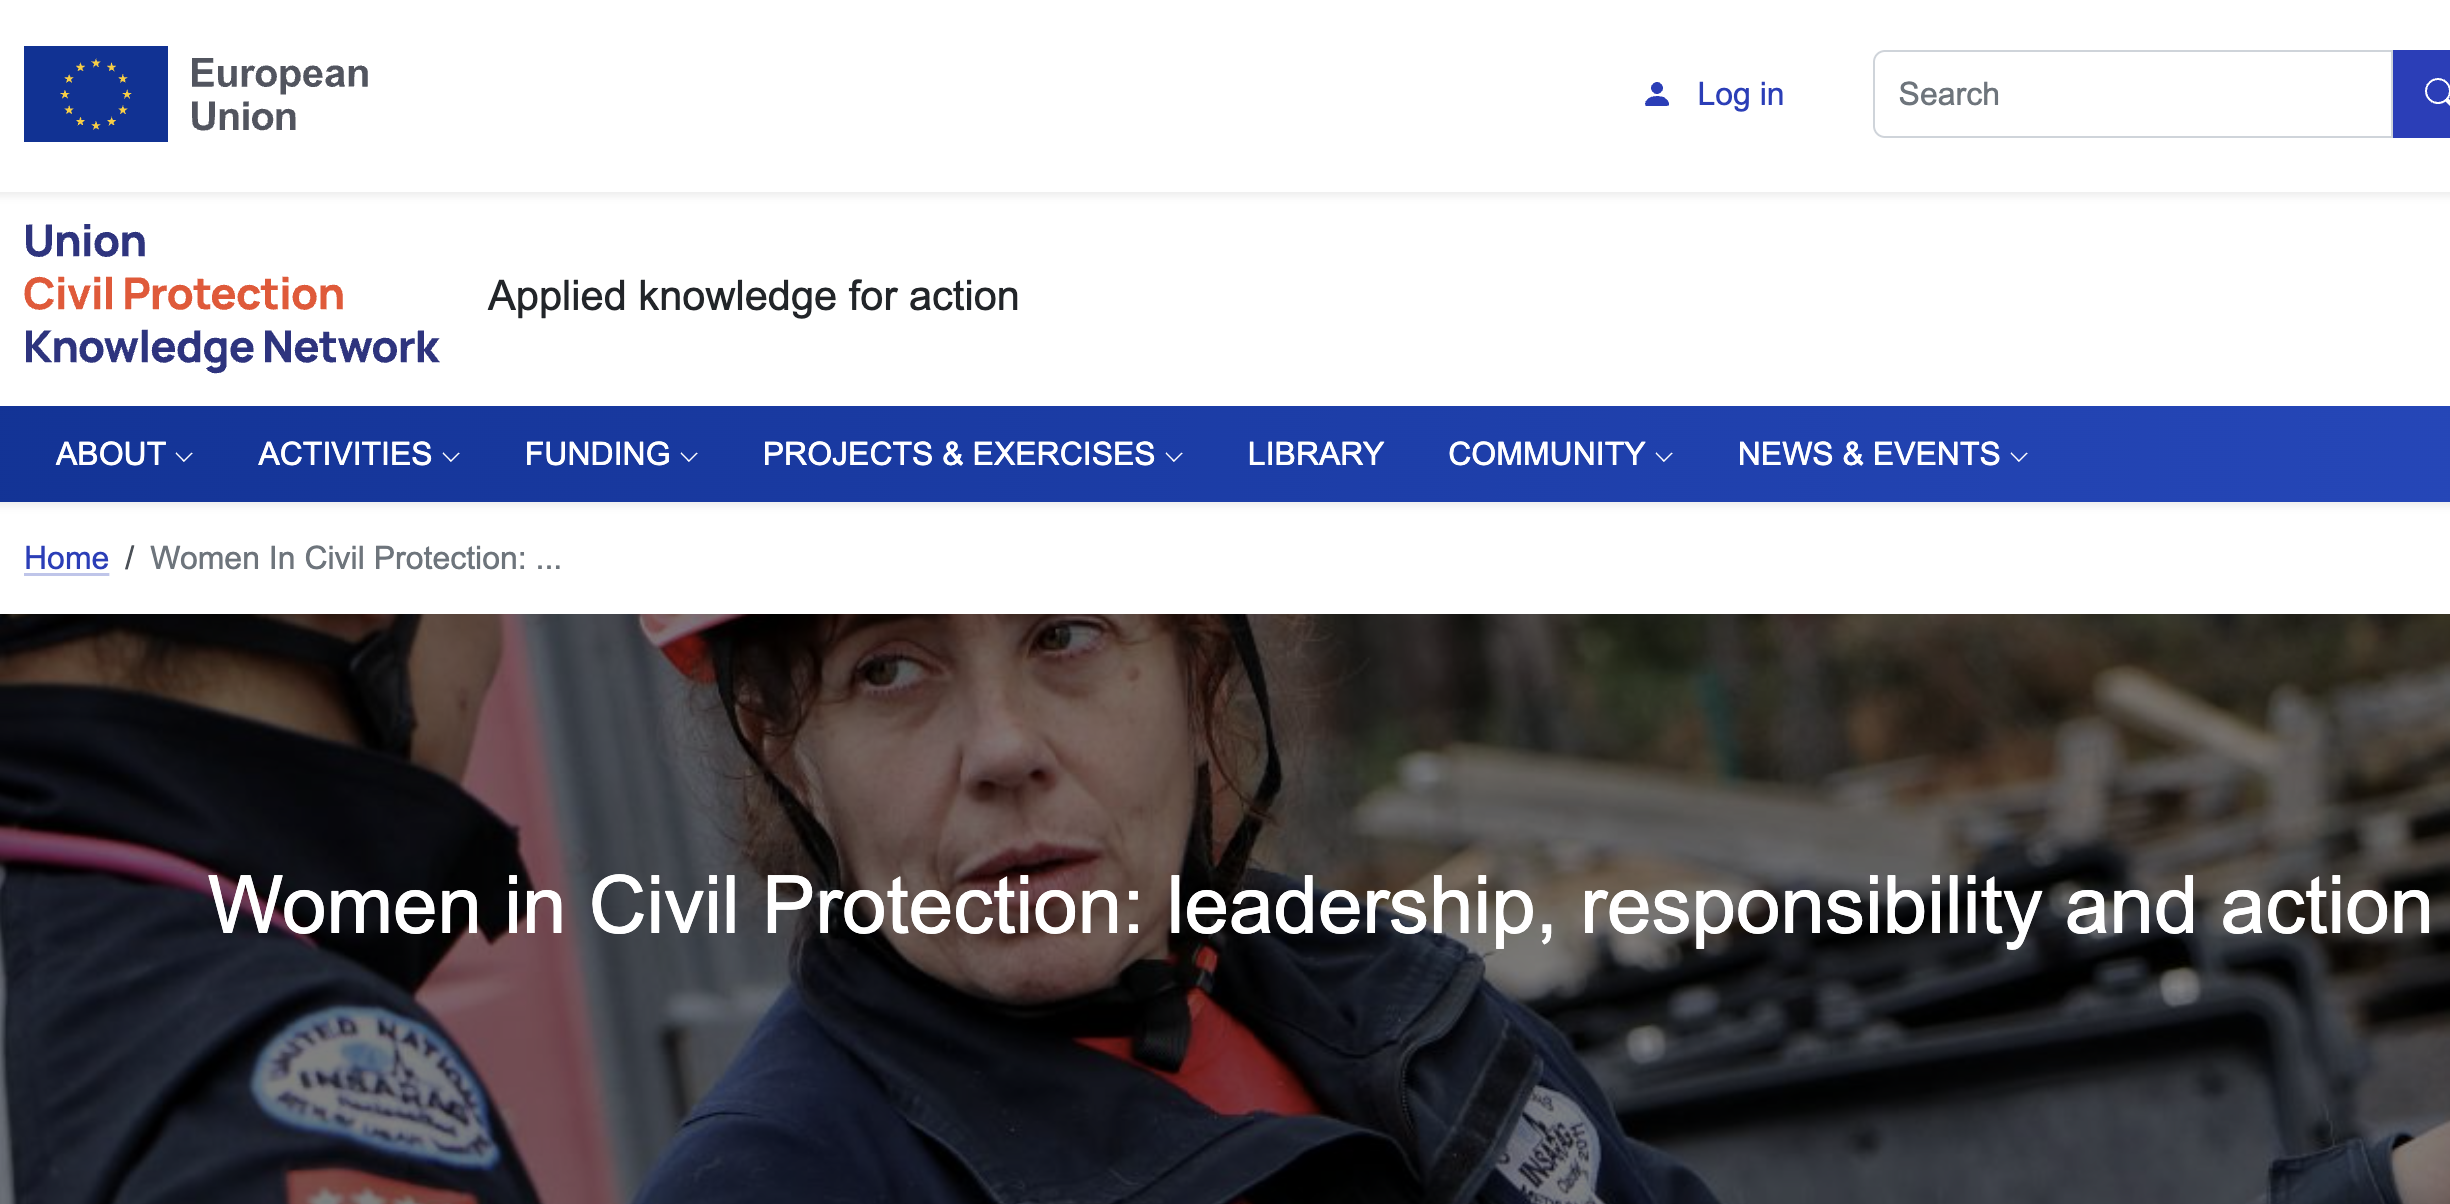
Task: Click the magnifying glass search button
Action: 2423,94
